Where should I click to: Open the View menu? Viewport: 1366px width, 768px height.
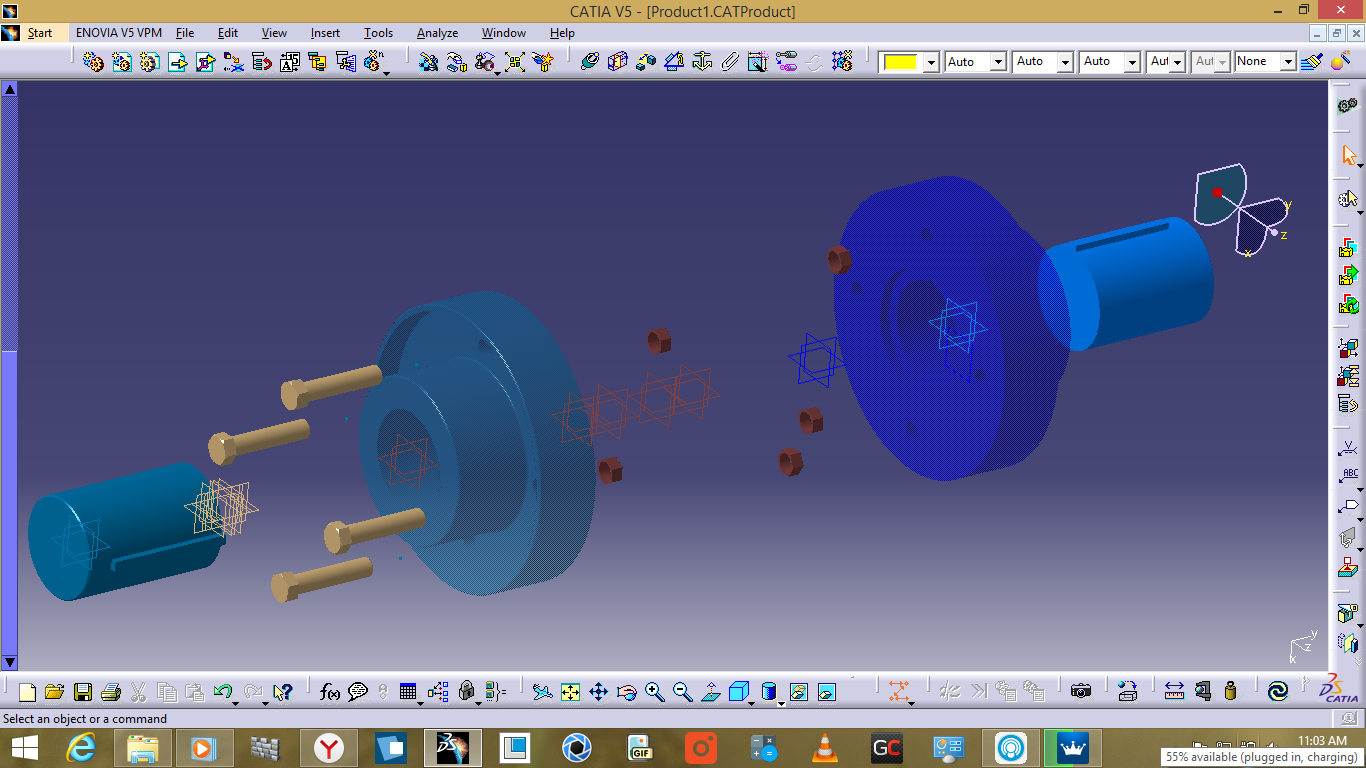[x=274, y=33]
